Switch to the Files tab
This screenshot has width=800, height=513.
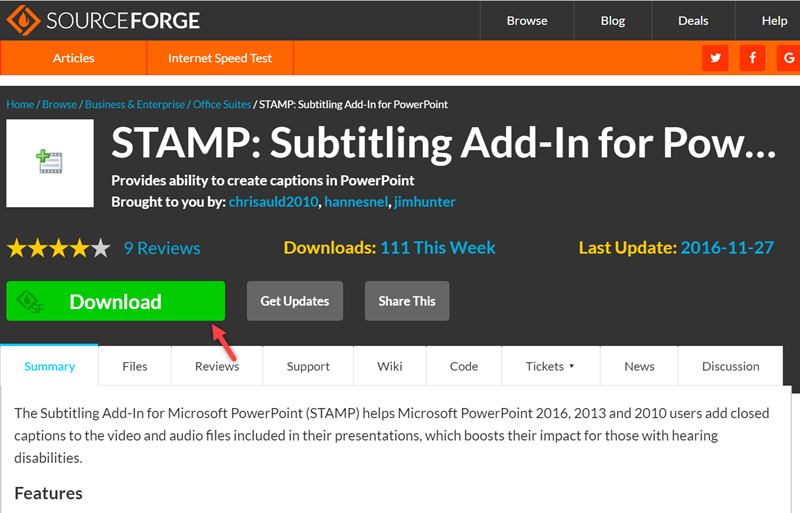(135, 366)
